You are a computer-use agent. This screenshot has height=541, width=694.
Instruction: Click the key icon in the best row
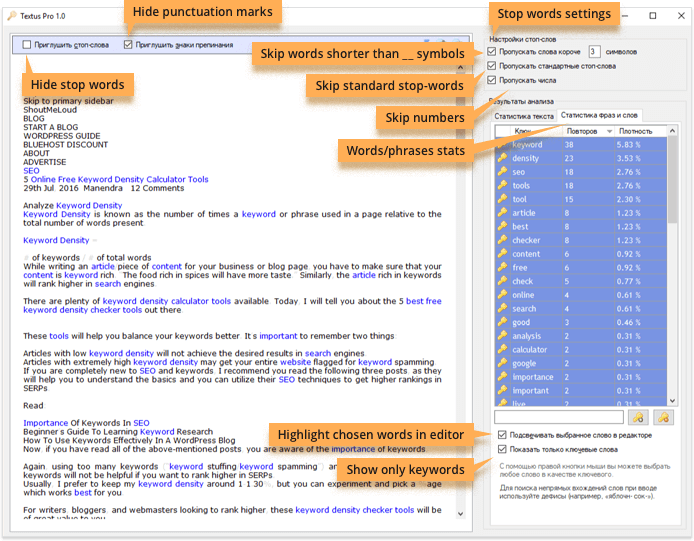pyautogui.click(x=502, y=226)
